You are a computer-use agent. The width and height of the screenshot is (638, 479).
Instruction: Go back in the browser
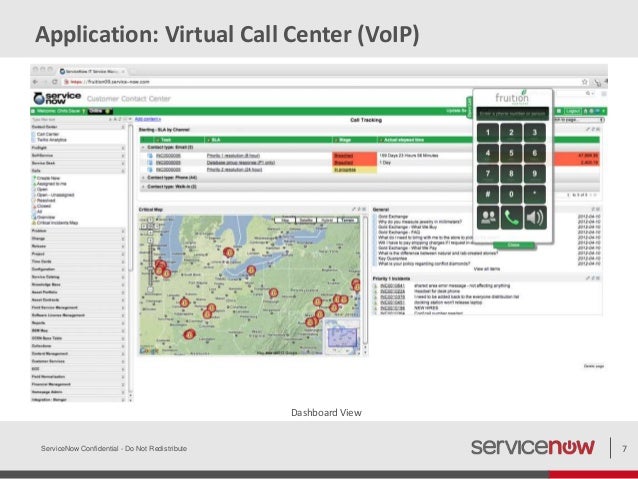click(36, 82)
